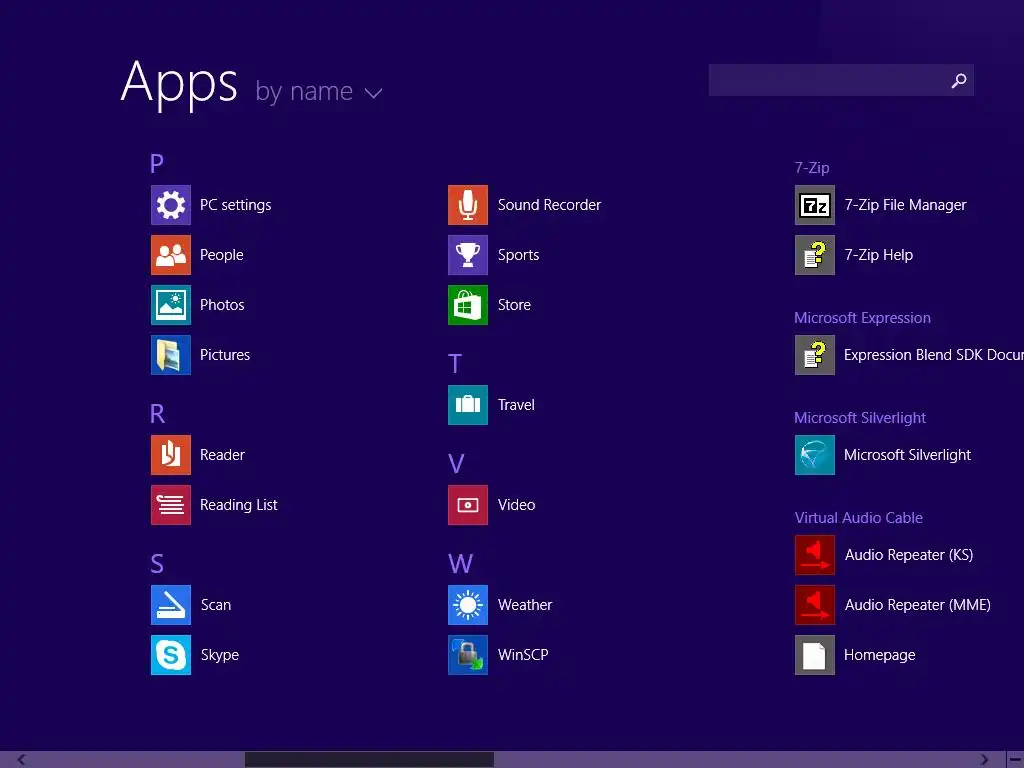Click the 'Sound Recorder' label
This screenshot has width=1024, height=768.
(549, 205)
